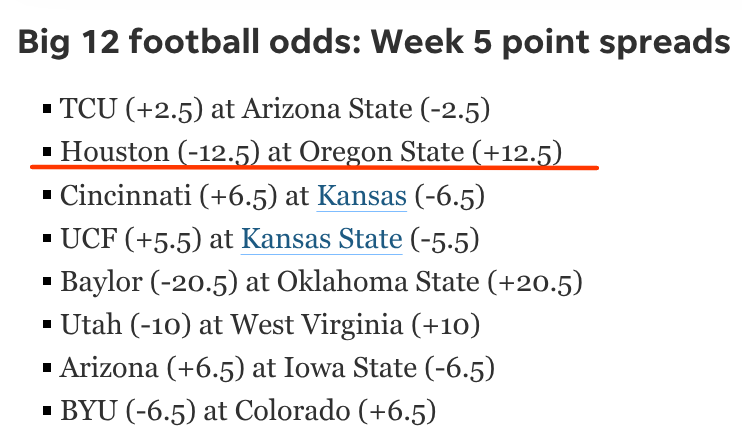Select the Houston at Oregon State line
The image size is (742, 445).
click(x=311, y=152)
